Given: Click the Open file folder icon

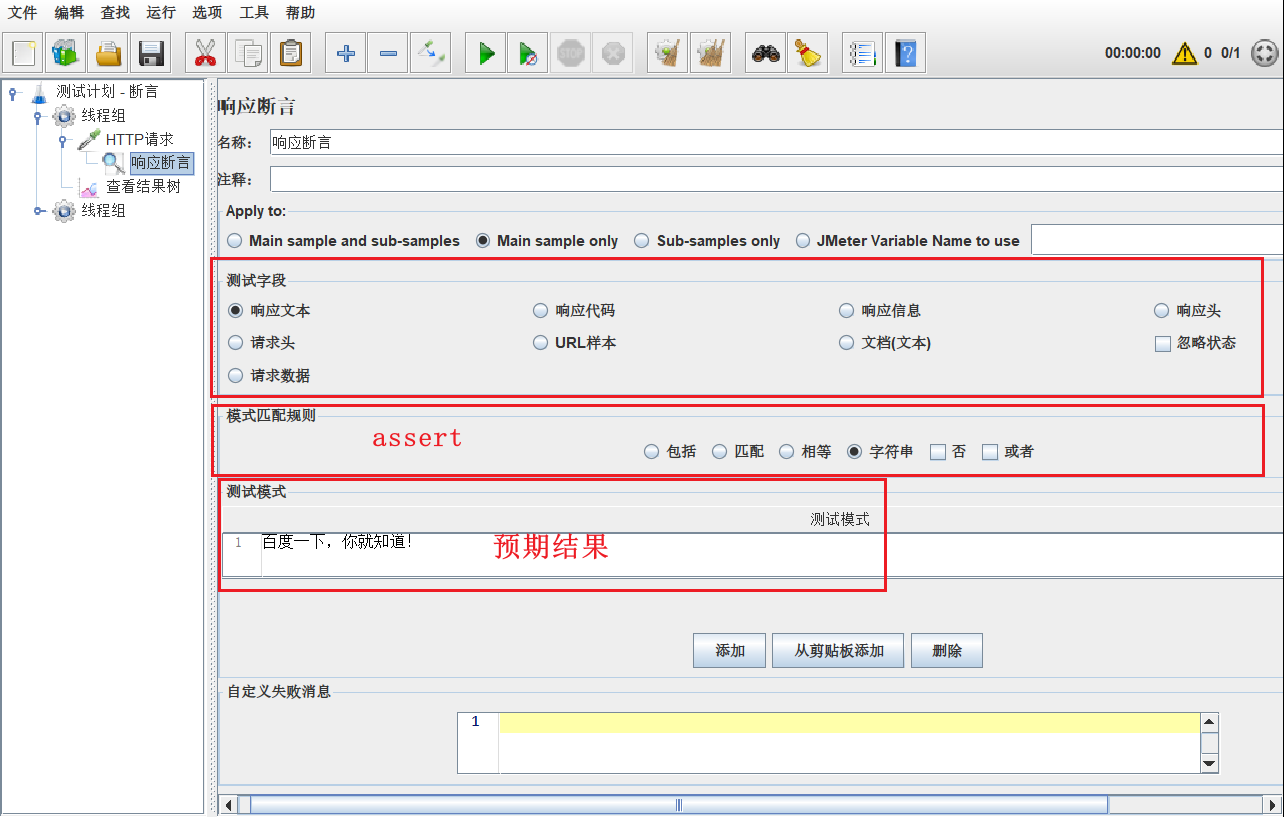Looking at the screenshot, I should pyautogui.click(x=108, y=53).
